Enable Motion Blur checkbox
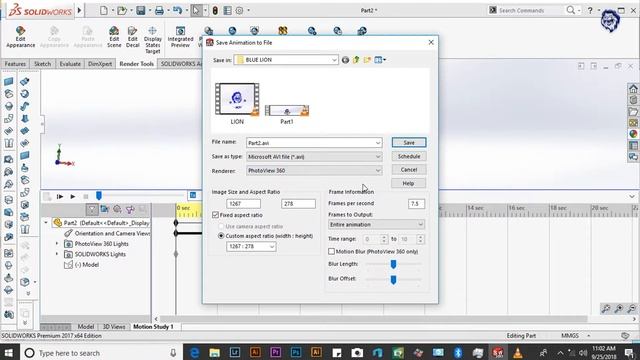Image resolution: width=640 pixels, height=360 pixels. click(331, 251)
